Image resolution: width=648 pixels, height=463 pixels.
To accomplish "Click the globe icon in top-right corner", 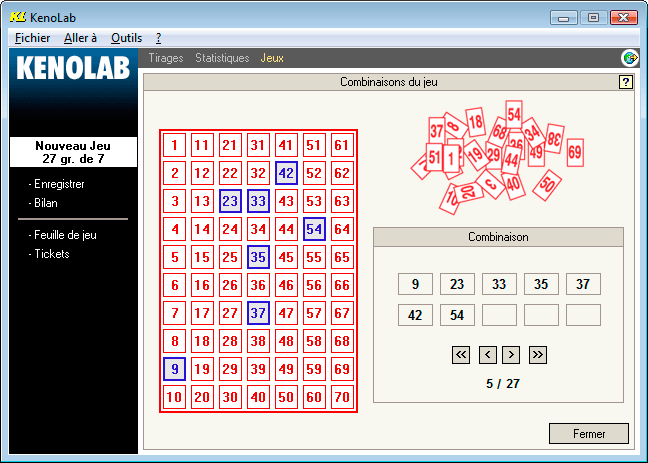I will click(630, 58).
